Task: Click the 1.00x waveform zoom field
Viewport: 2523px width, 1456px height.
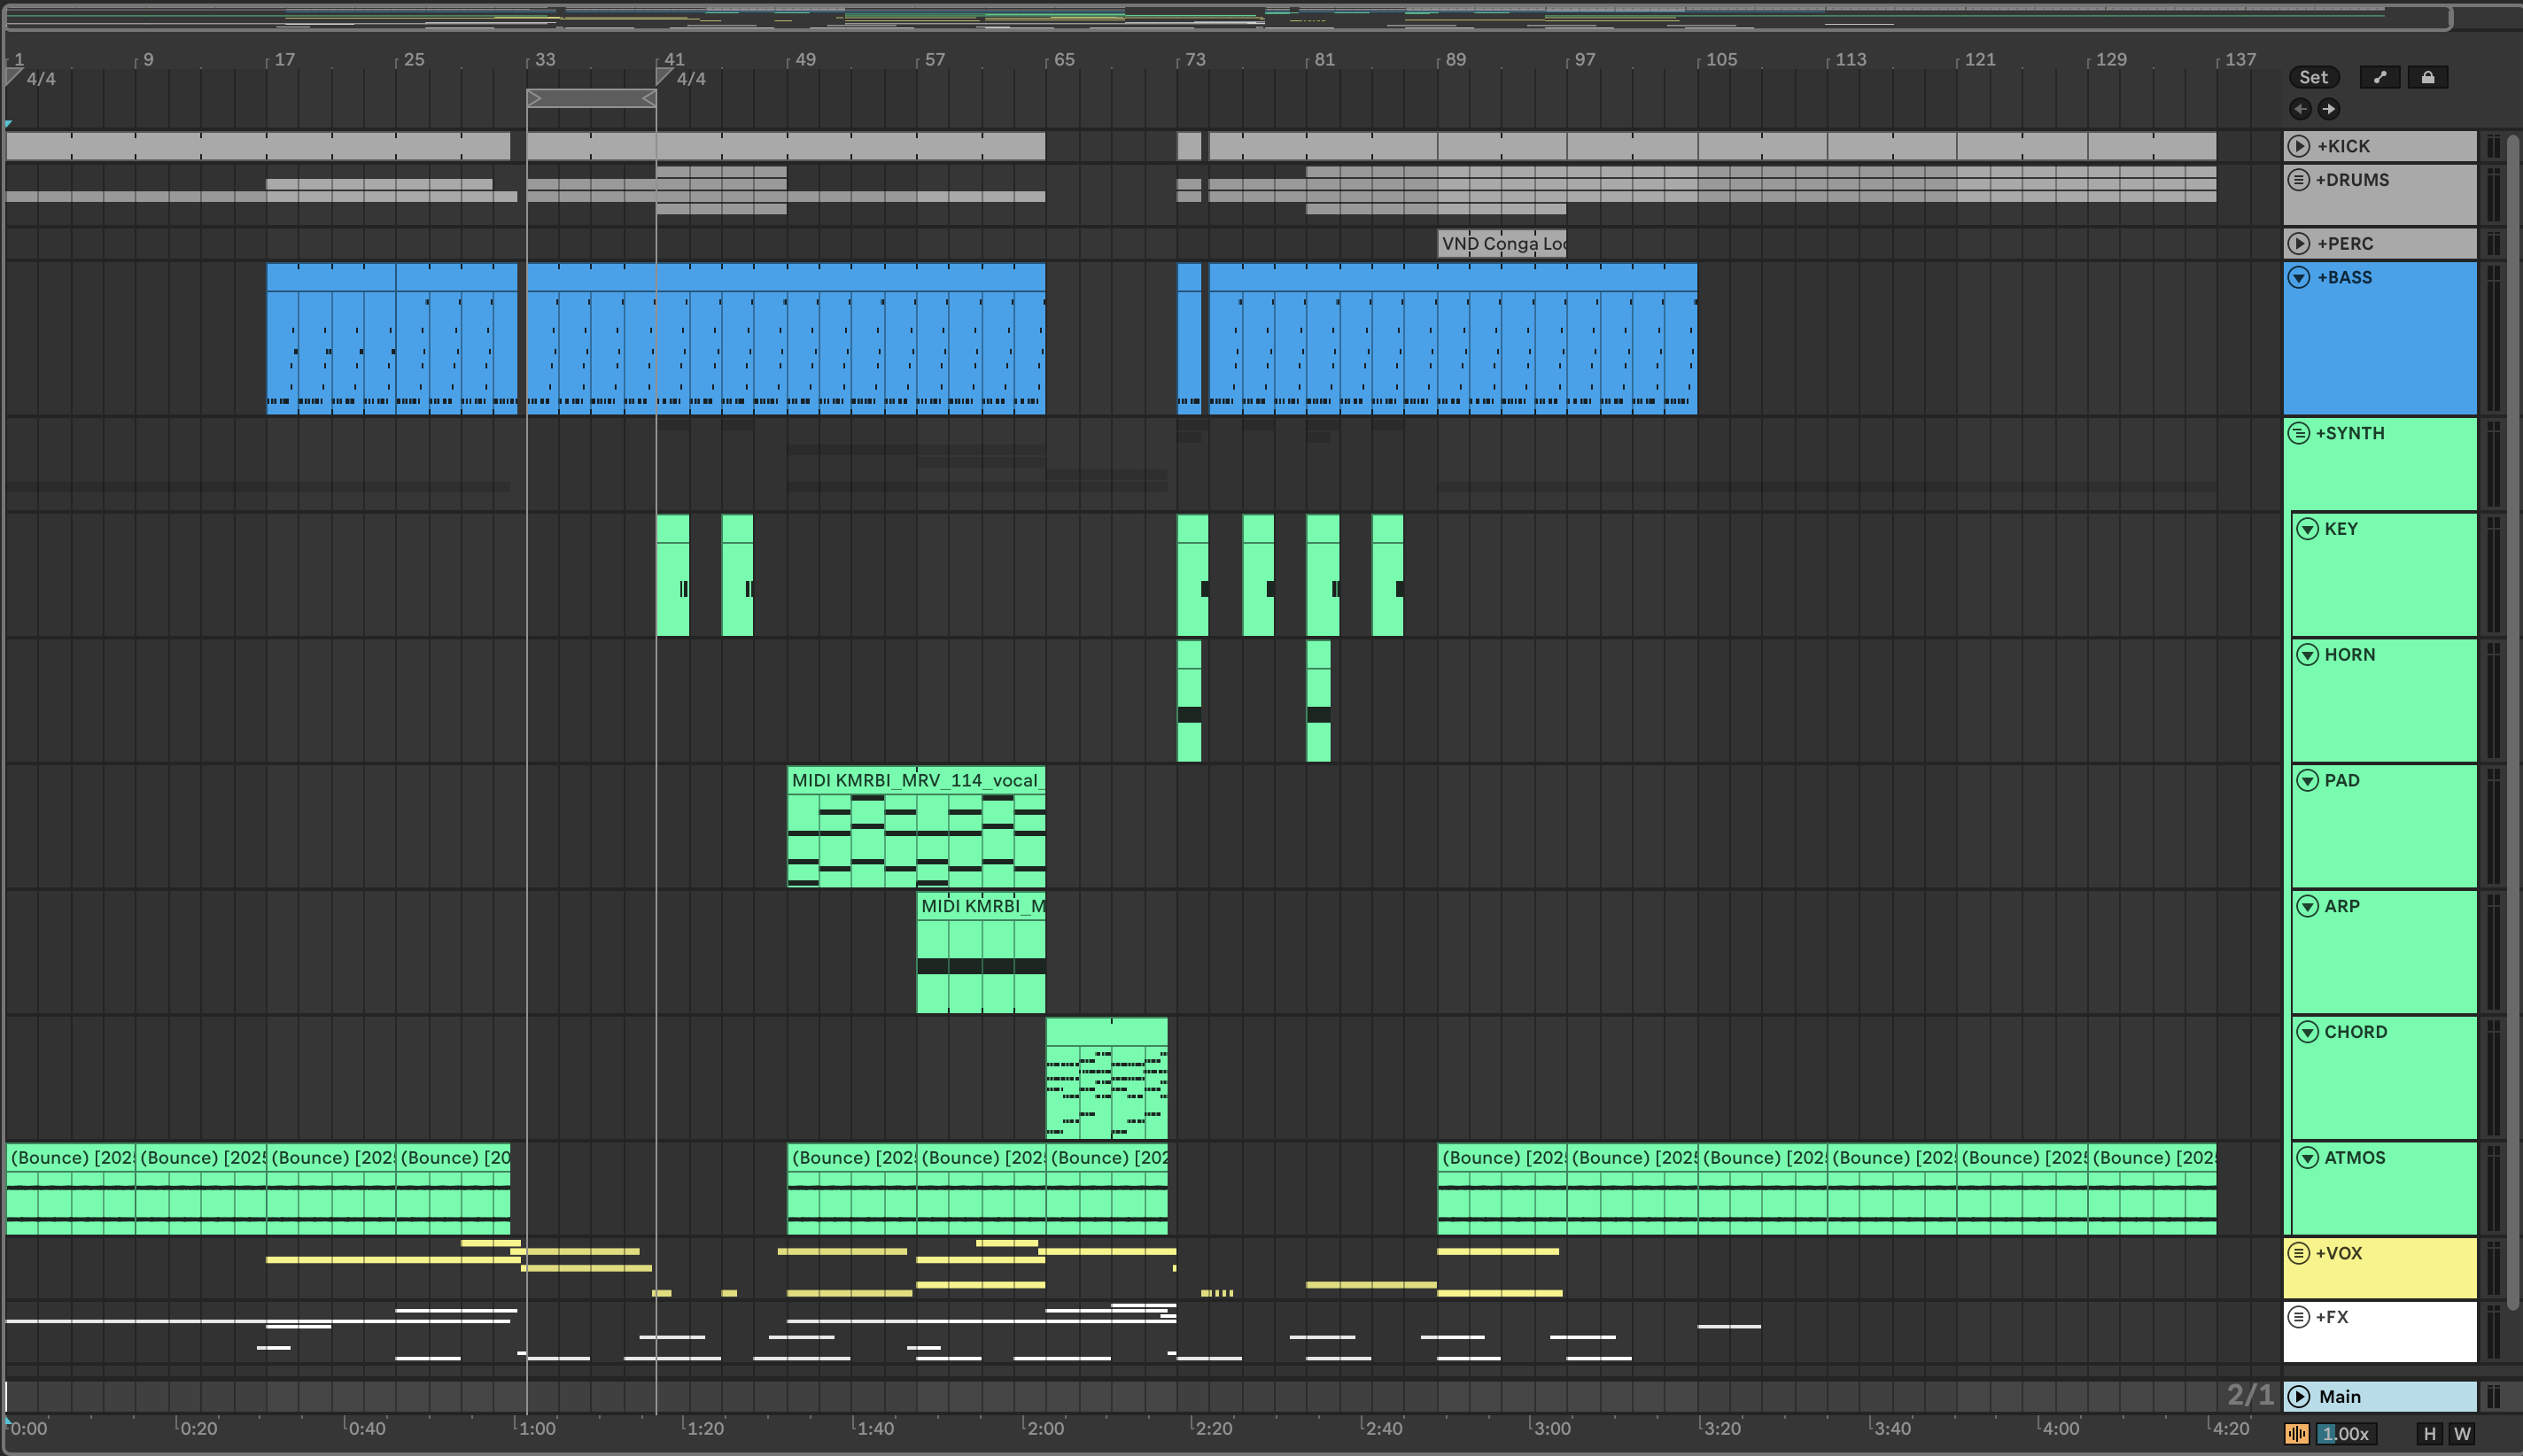Action: pos(2346,1434)
